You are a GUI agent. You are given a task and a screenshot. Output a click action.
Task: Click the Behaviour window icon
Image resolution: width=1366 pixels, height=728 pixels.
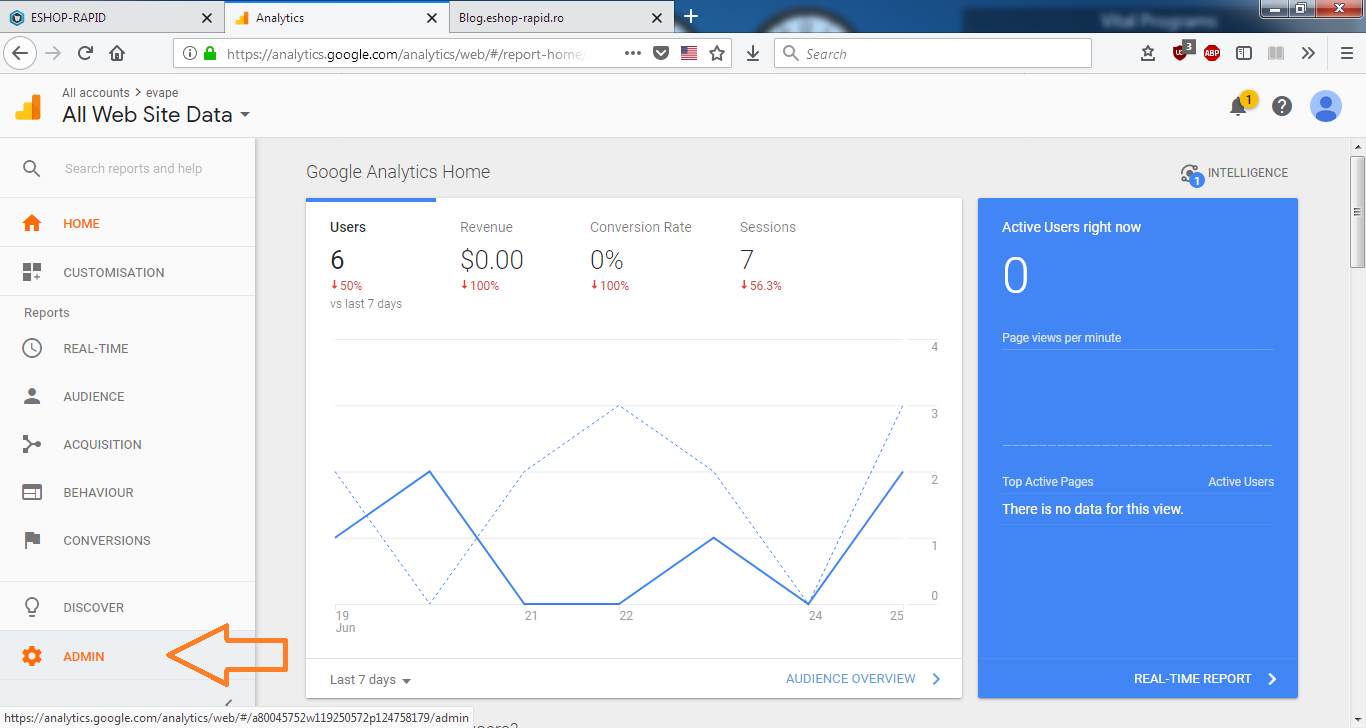(x=32, y=492)
